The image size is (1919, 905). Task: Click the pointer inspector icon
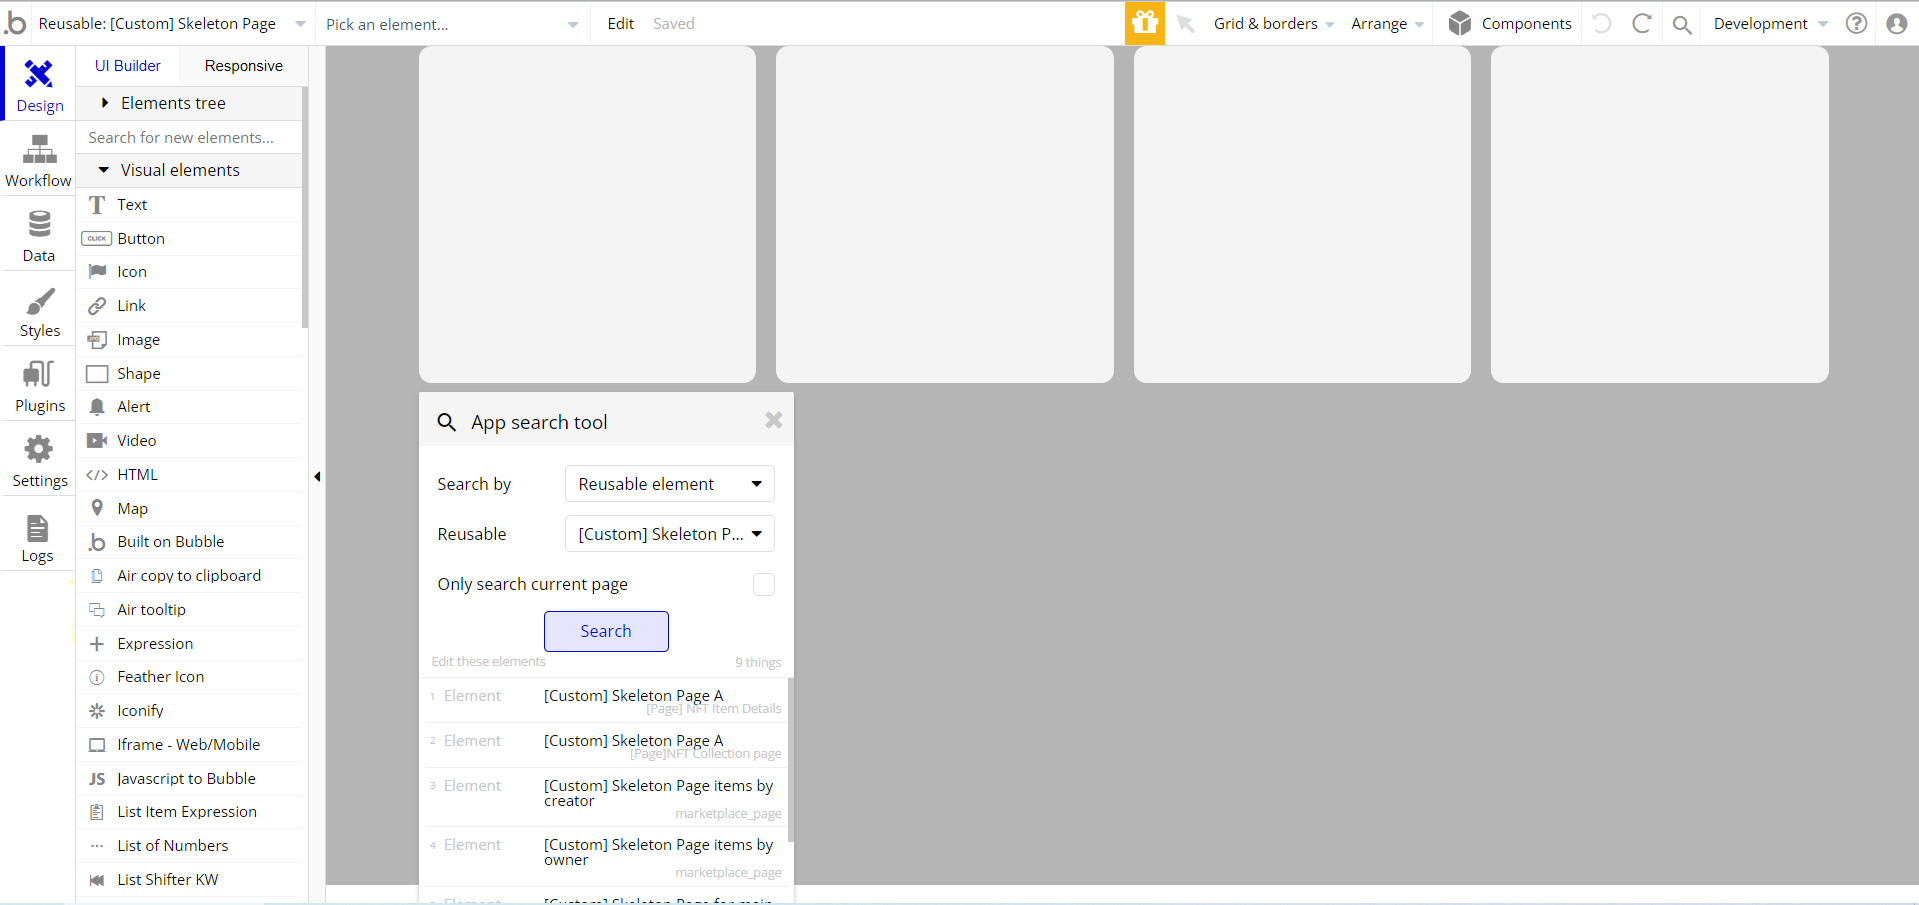coord(1186,24)
